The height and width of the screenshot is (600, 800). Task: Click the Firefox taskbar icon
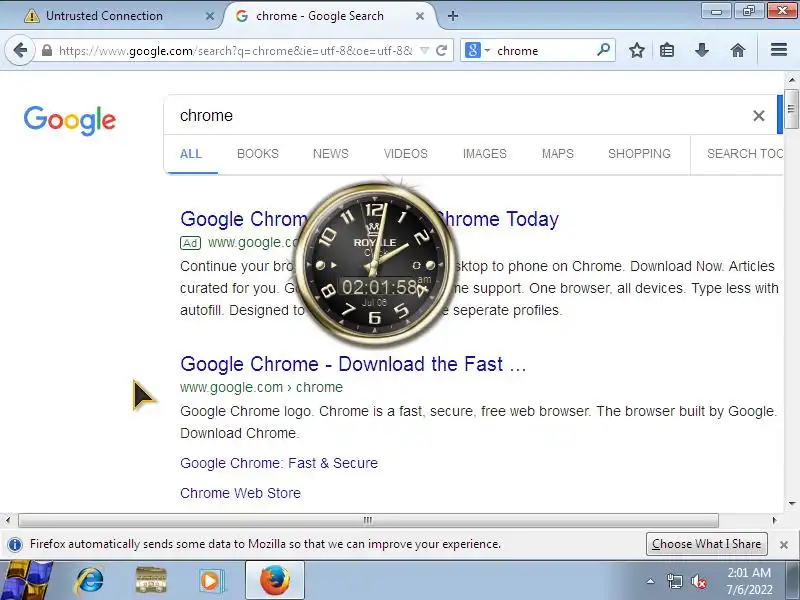pyautogui.click(x=275, y=581)
